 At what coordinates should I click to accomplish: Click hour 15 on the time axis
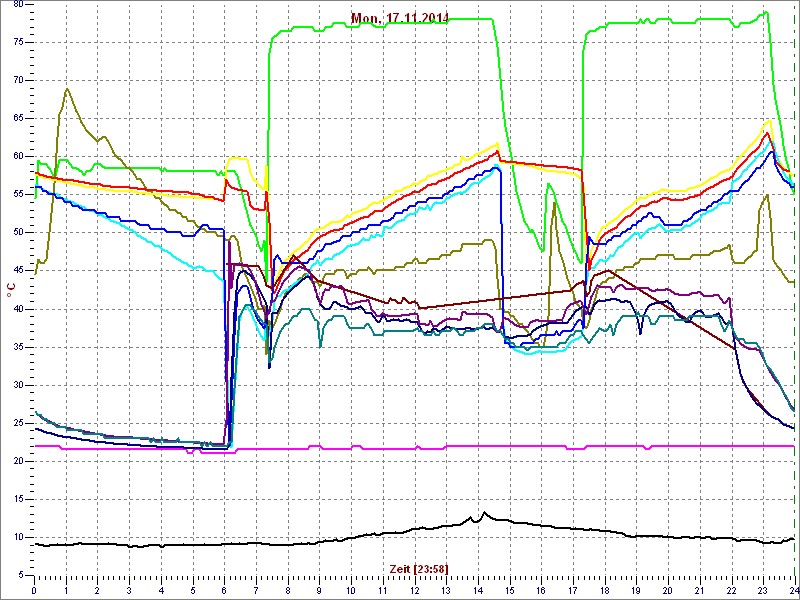(509, 590)
